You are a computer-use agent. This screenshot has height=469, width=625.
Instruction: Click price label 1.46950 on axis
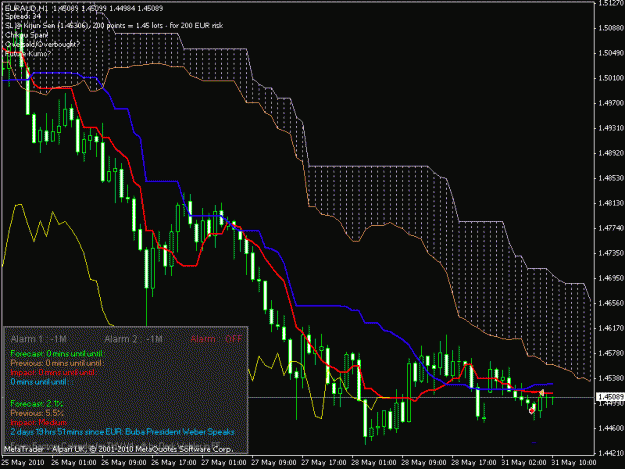coord(611,278)
